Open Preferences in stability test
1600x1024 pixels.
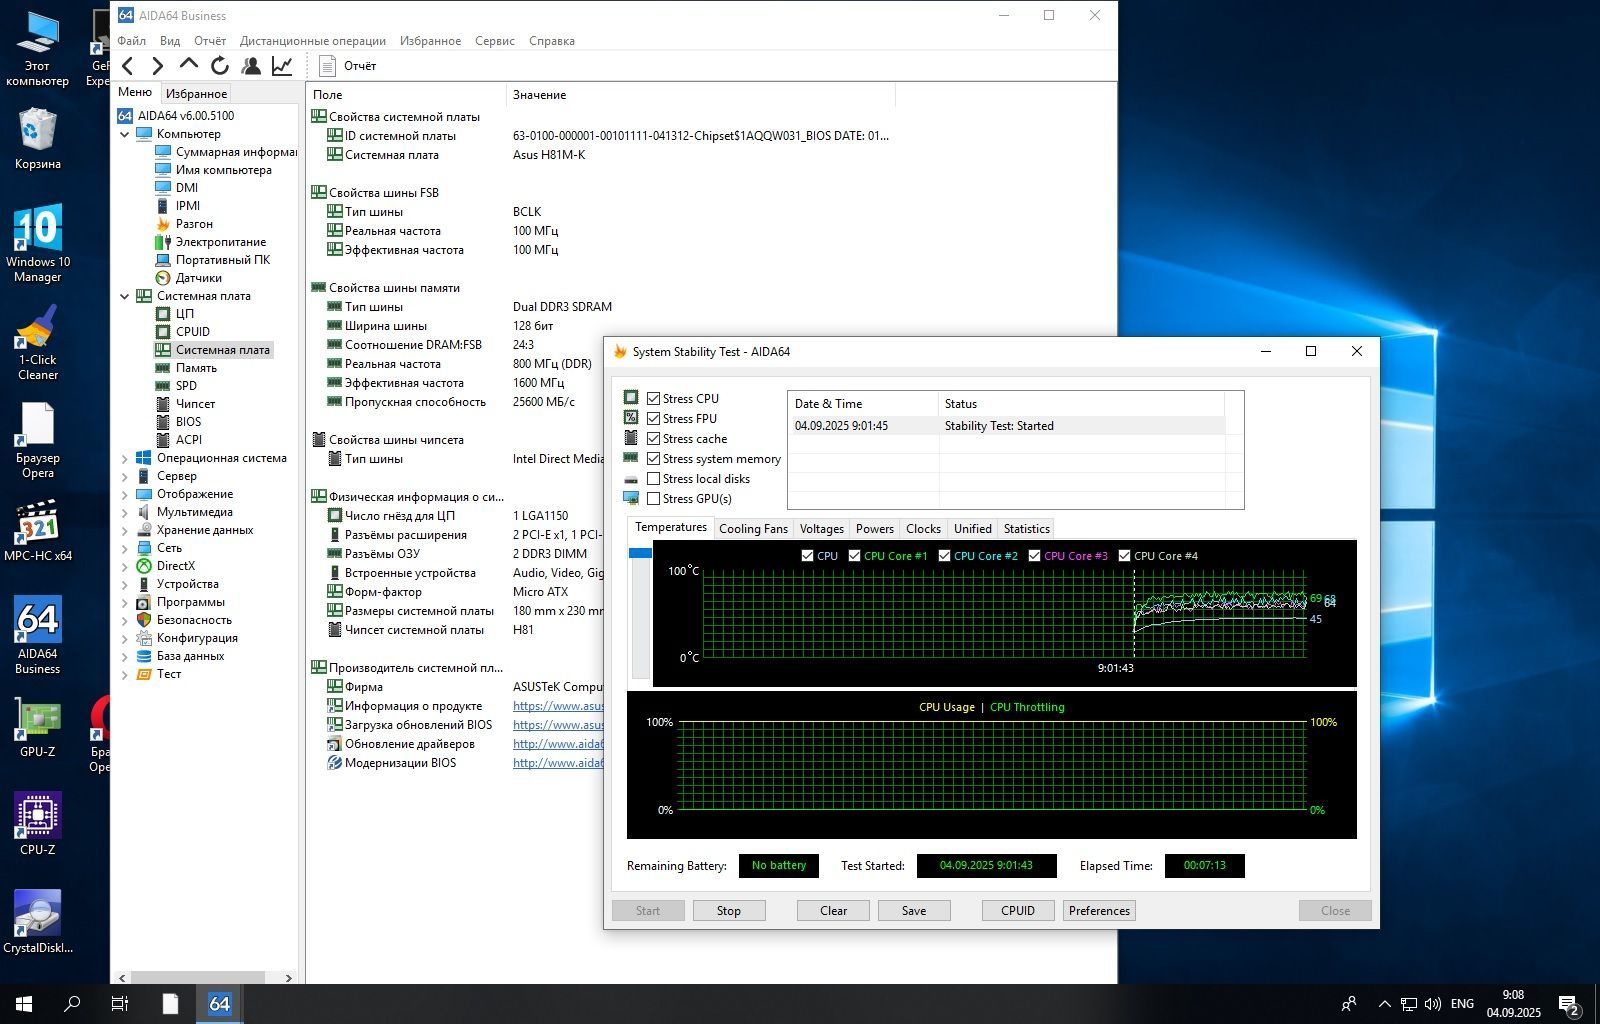pyautogui.click(x=1099, y=911)
